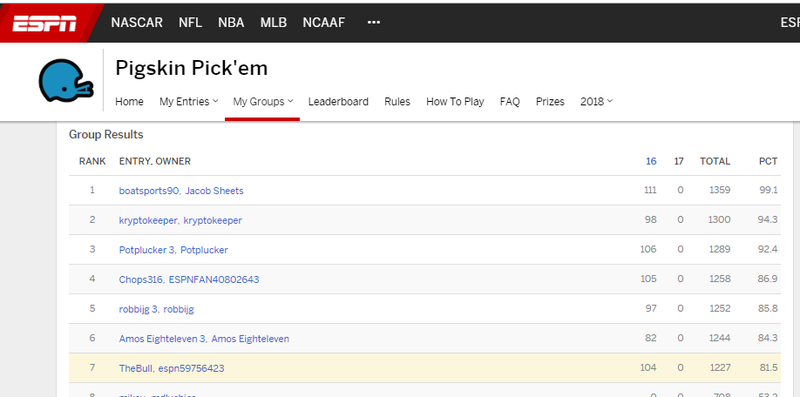Click week 16 score 111
800x397 pixels.
tap(650, 190)
